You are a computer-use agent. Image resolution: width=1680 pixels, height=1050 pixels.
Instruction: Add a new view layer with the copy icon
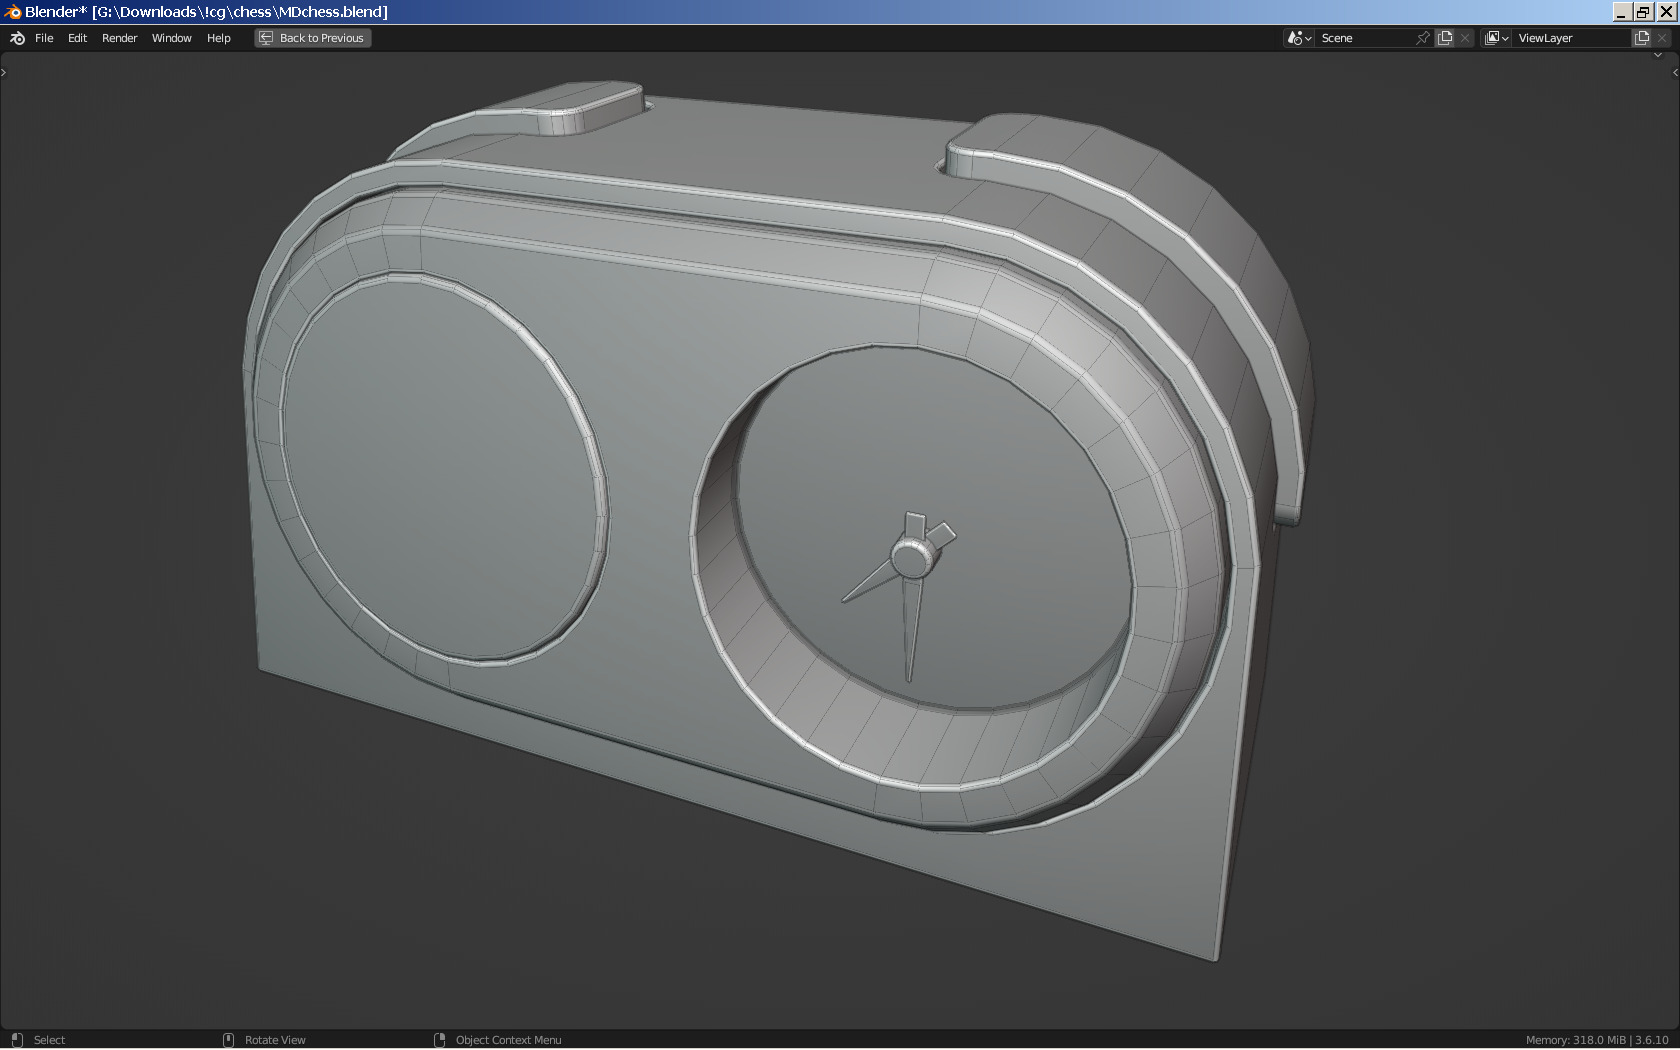coord(1642,38)
